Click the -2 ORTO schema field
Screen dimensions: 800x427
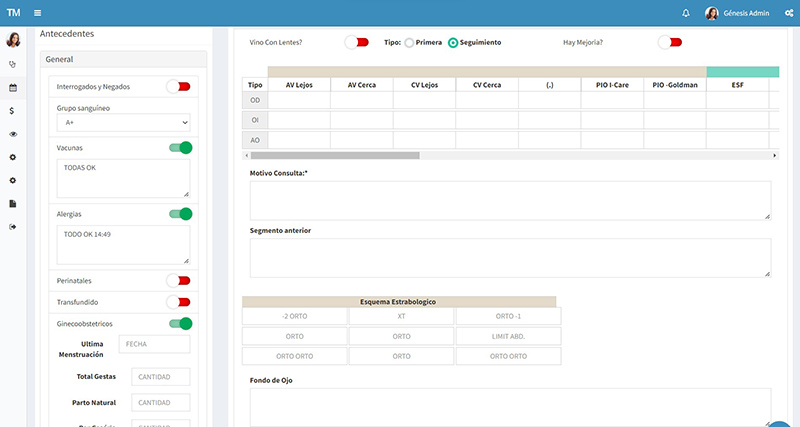tap(295, 316)
